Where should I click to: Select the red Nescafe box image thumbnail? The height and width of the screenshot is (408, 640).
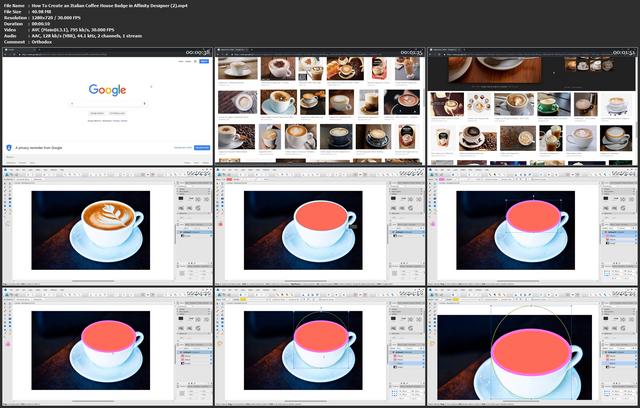tap(379, 68)
